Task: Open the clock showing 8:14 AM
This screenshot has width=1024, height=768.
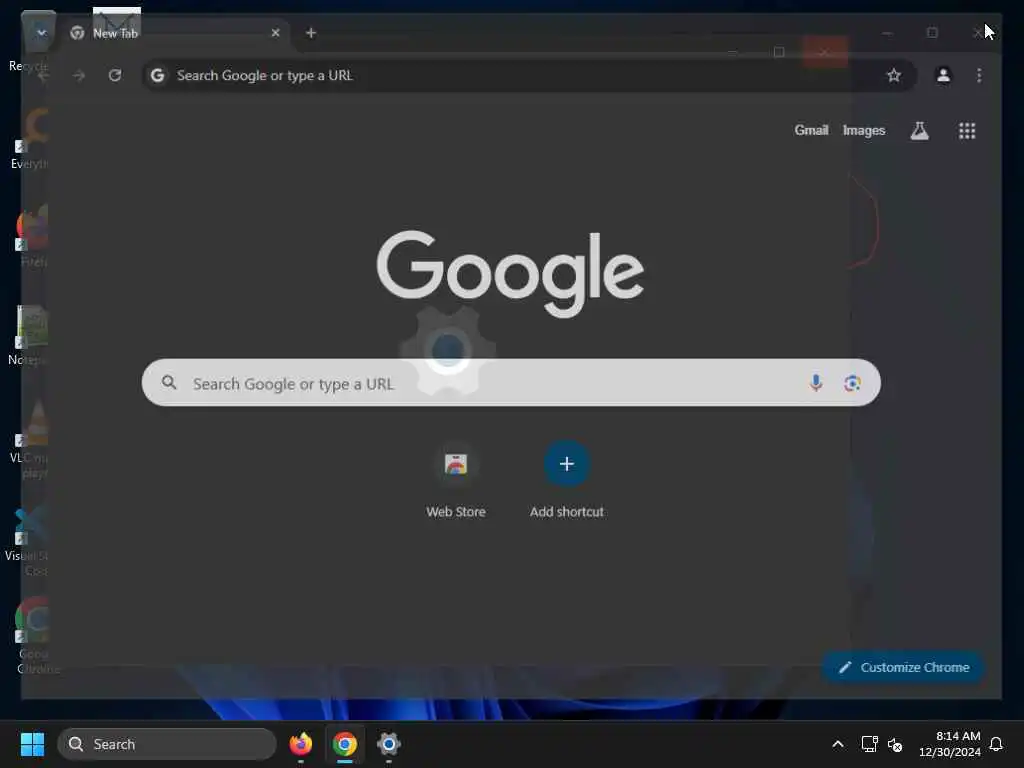Action: coord(949,744)
